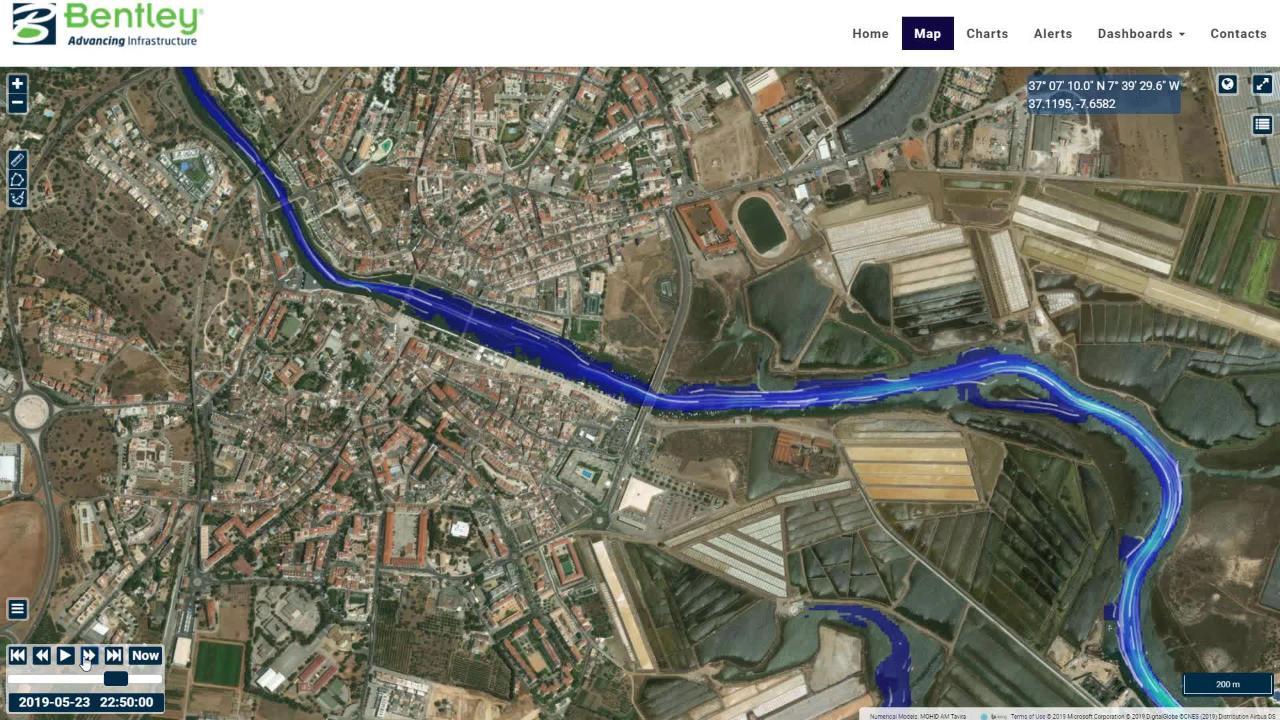Image resolution: width=1280 pixels, height=720 pixels.
Task: Zoom out of the map
Action: pyautogui.click(x=17, y=103)
